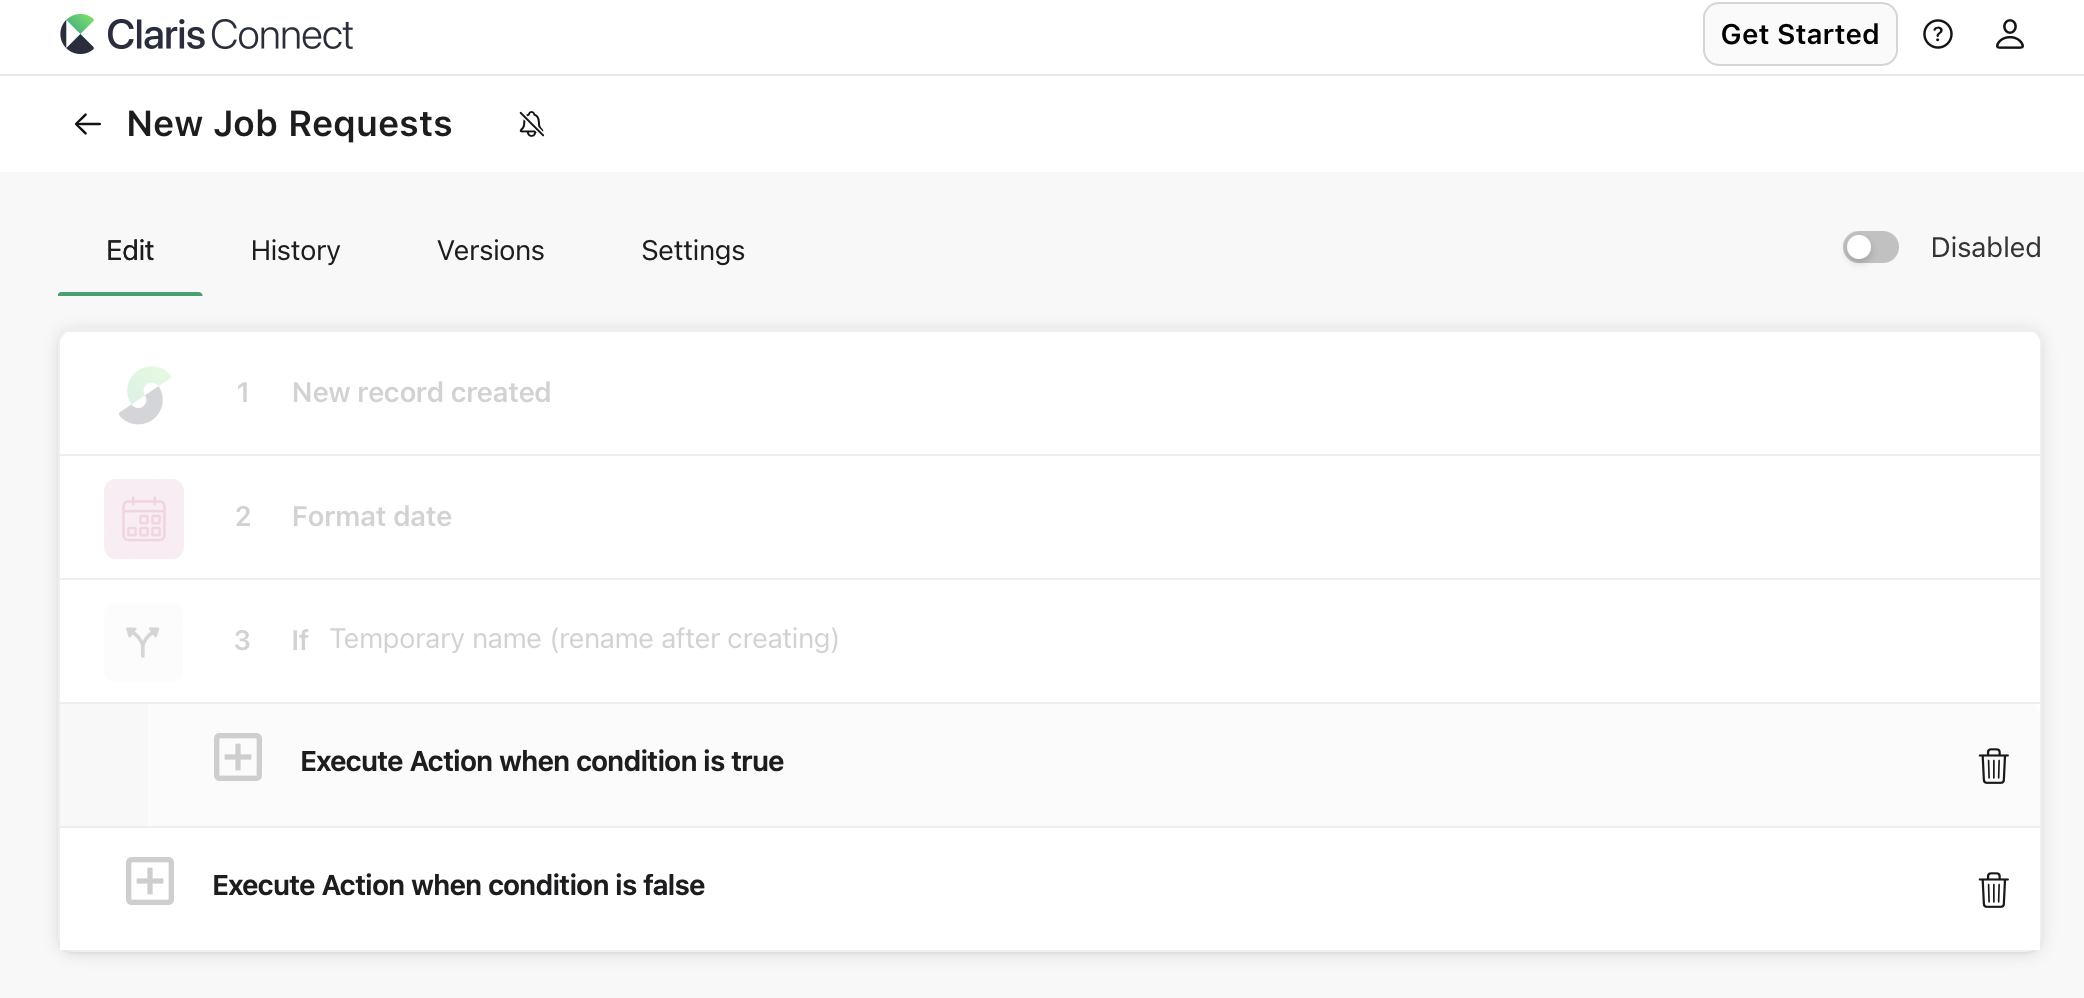The image size is (2084, 998).
Task: Open the Versions tab
Action: click(490, 250)
